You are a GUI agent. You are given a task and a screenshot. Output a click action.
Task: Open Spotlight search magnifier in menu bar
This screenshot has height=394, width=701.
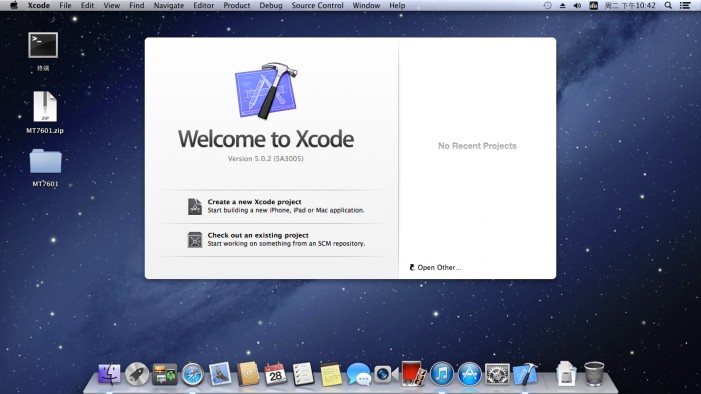(668, 5)
